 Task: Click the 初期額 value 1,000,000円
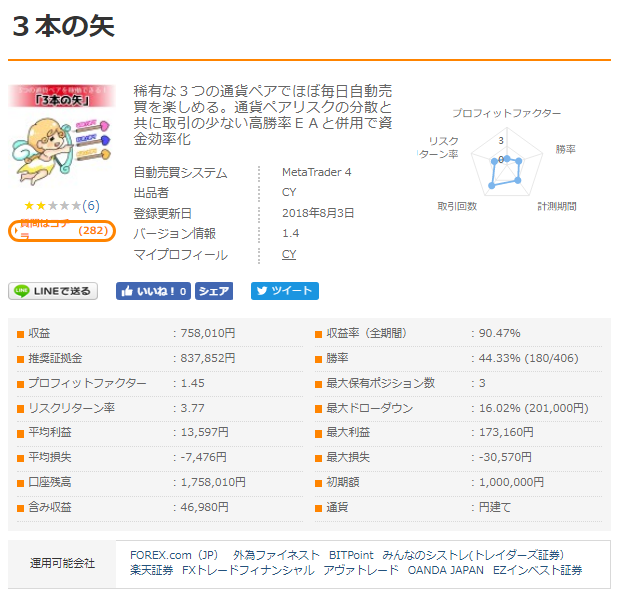click(x=511, y=482)
